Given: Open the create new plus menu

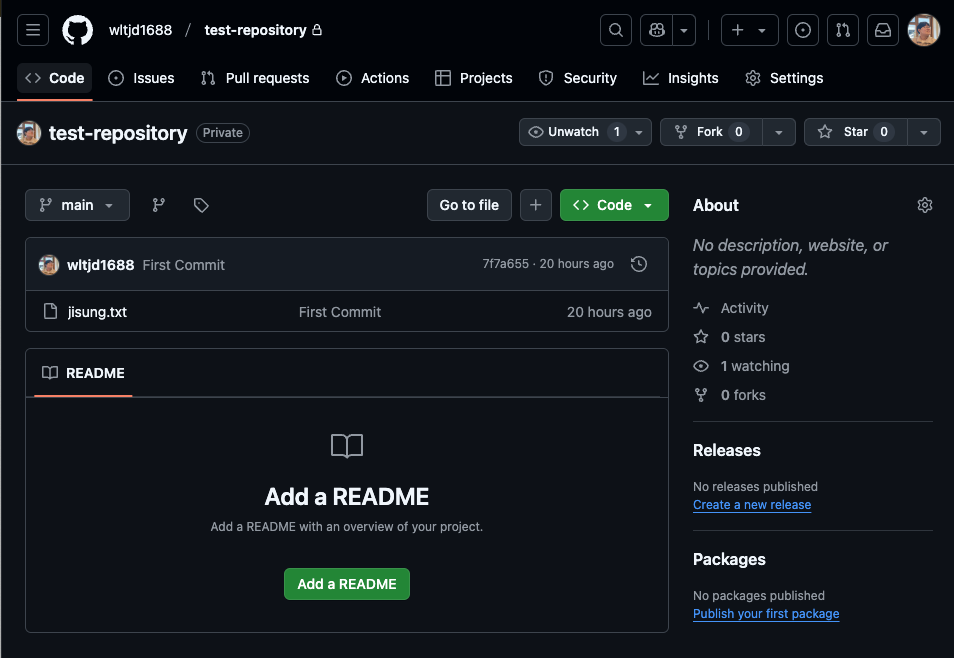Looking at the screenshot, I should (x=750, y=30).
